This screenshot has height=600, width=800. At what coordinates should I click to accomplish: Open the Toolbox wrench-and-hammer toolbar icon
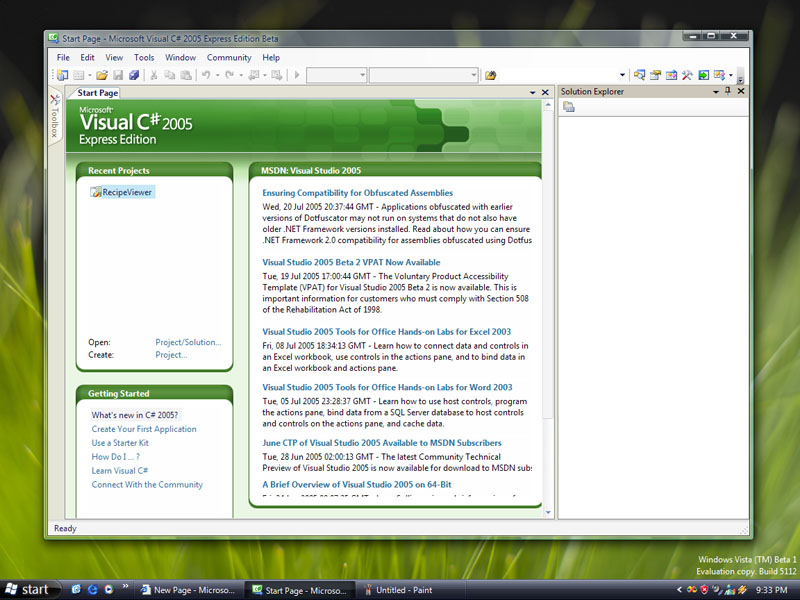pyautogui.click(x=687, y=76)
